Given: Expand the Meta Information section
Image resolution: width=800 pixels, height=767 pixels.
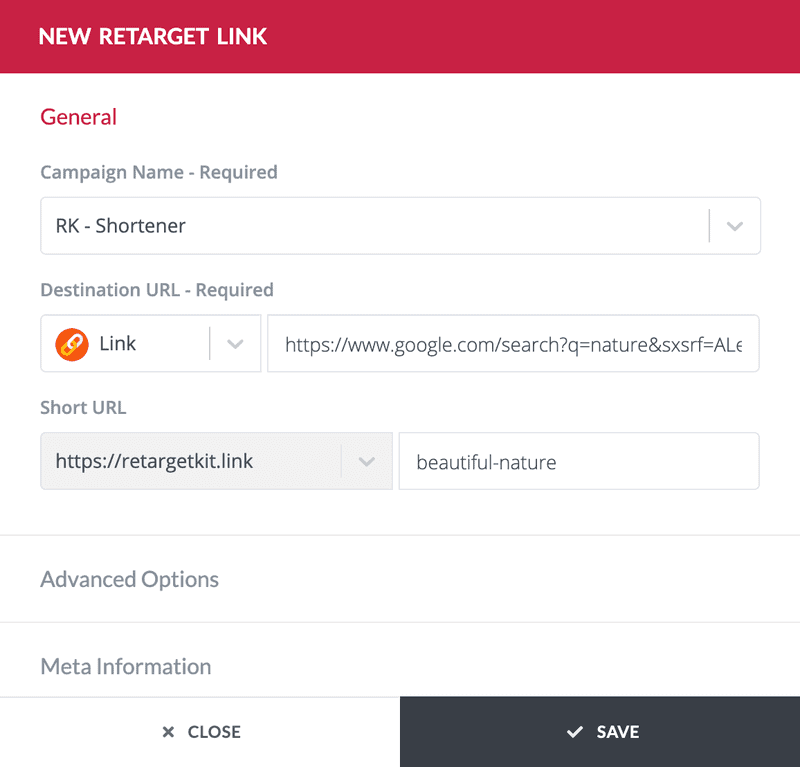Looking at the screenshot, I should [126, 666].
